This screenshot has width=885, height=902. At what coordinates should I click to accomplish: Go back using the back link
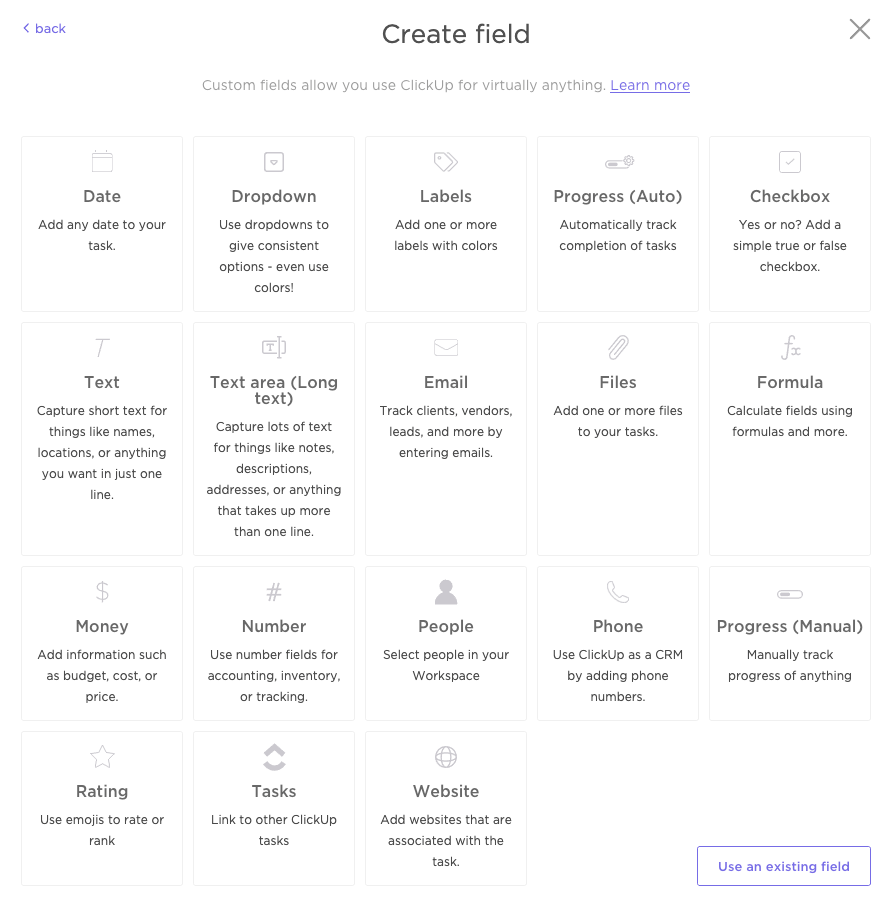[x=44, y=28]
